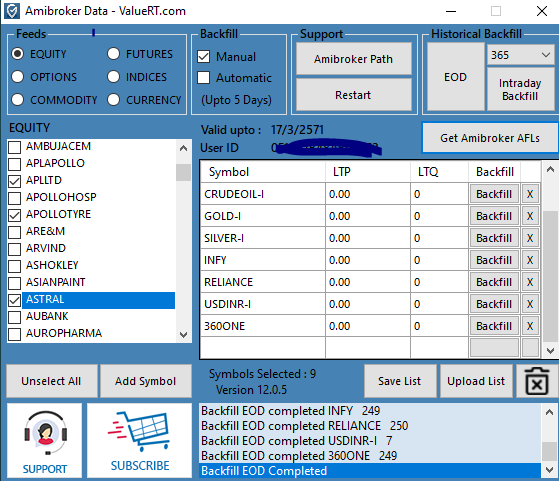Image resolution: width=559 pixels, height=481 pixels.
Task: Click the symbol table scroll-down arrow
Action: pos(550,351)
